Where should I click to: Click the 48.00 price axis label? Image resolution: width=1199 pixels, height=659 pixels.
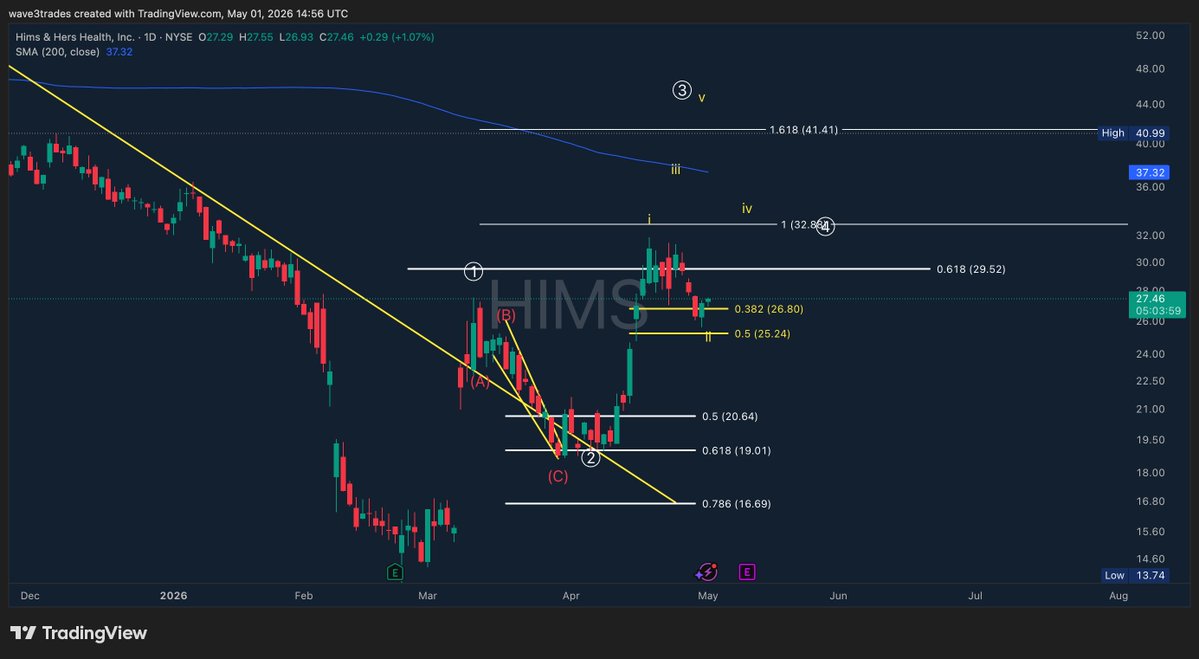[x=1150, y=69]
